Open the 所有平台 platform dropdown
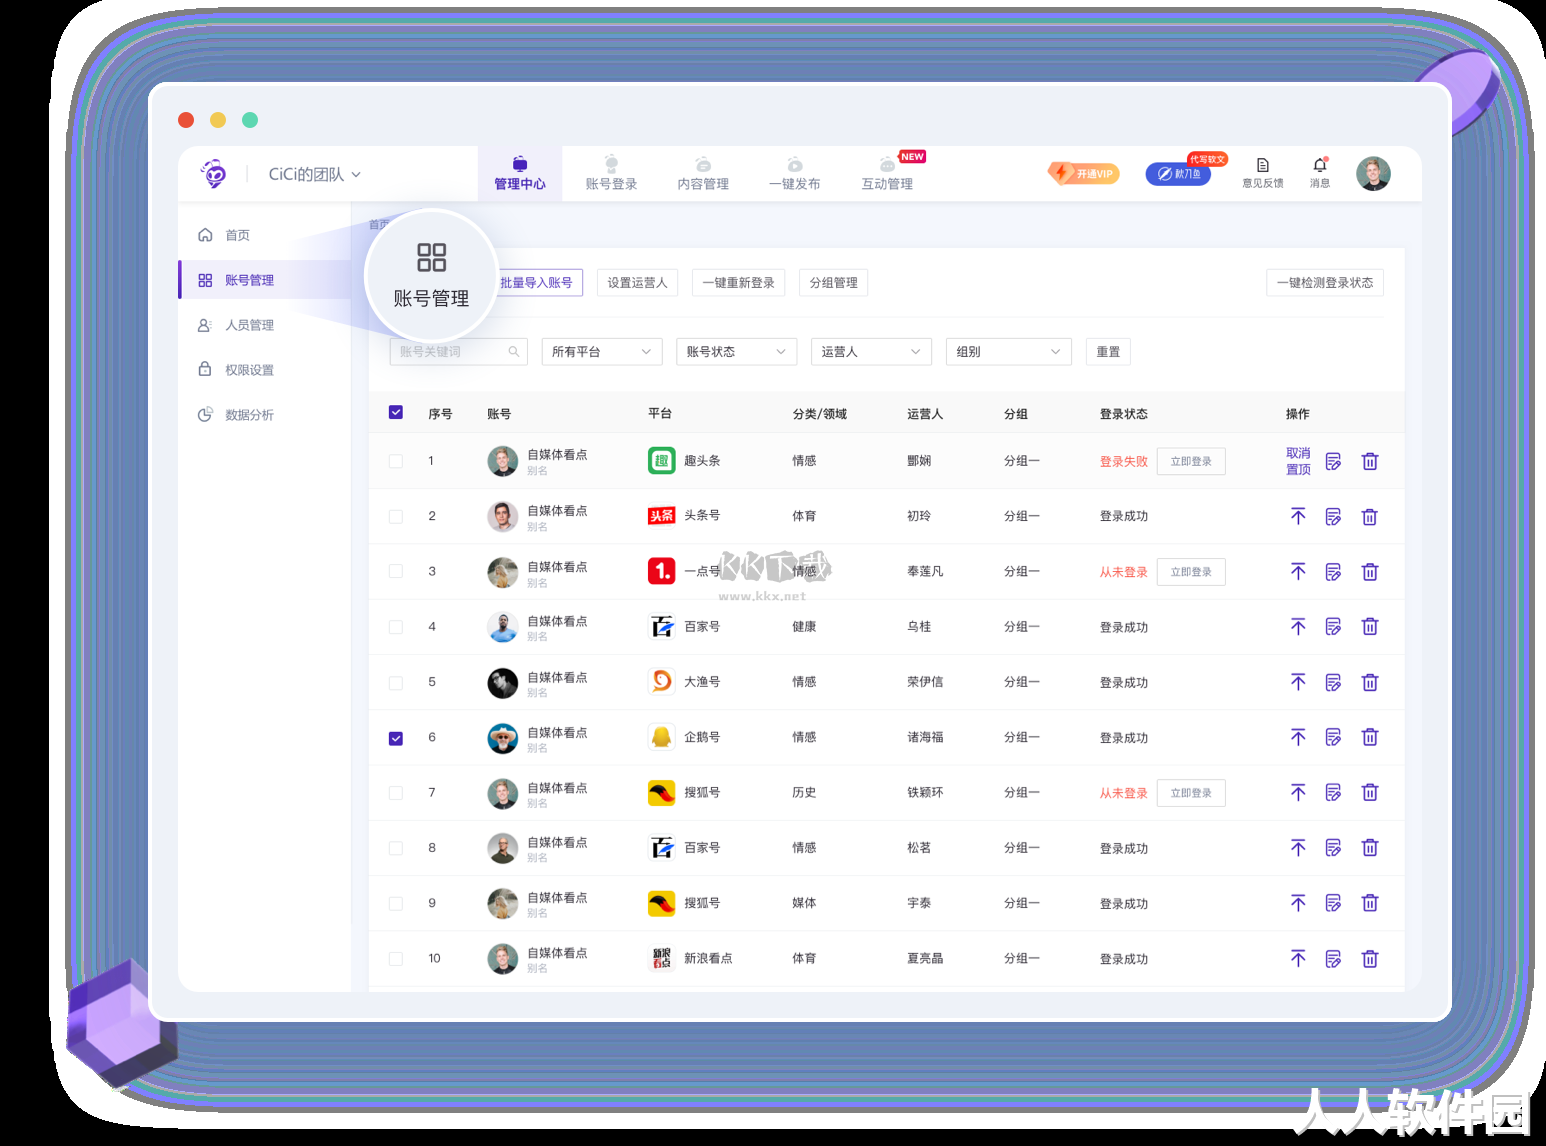This screenshot has height=1146, width=1546. 602,352
